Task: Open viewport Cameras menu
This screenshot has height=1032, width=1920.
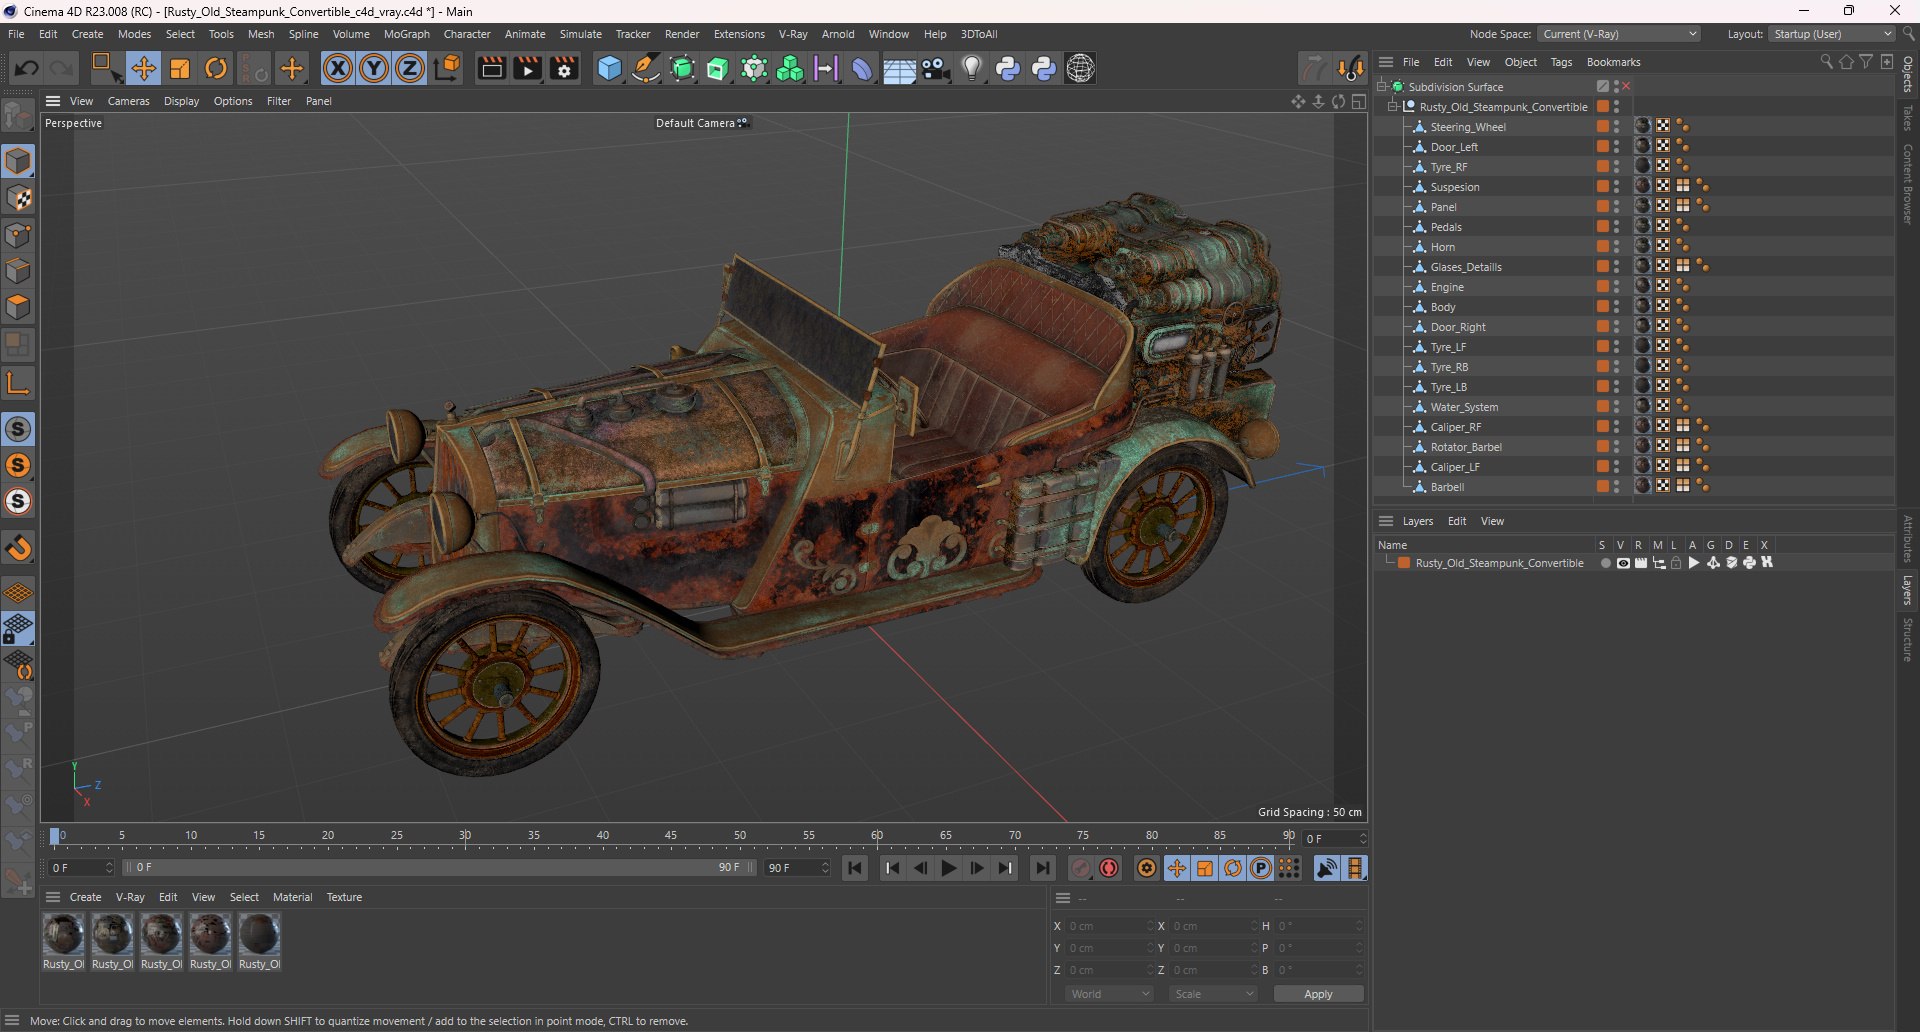Action: 129,101
